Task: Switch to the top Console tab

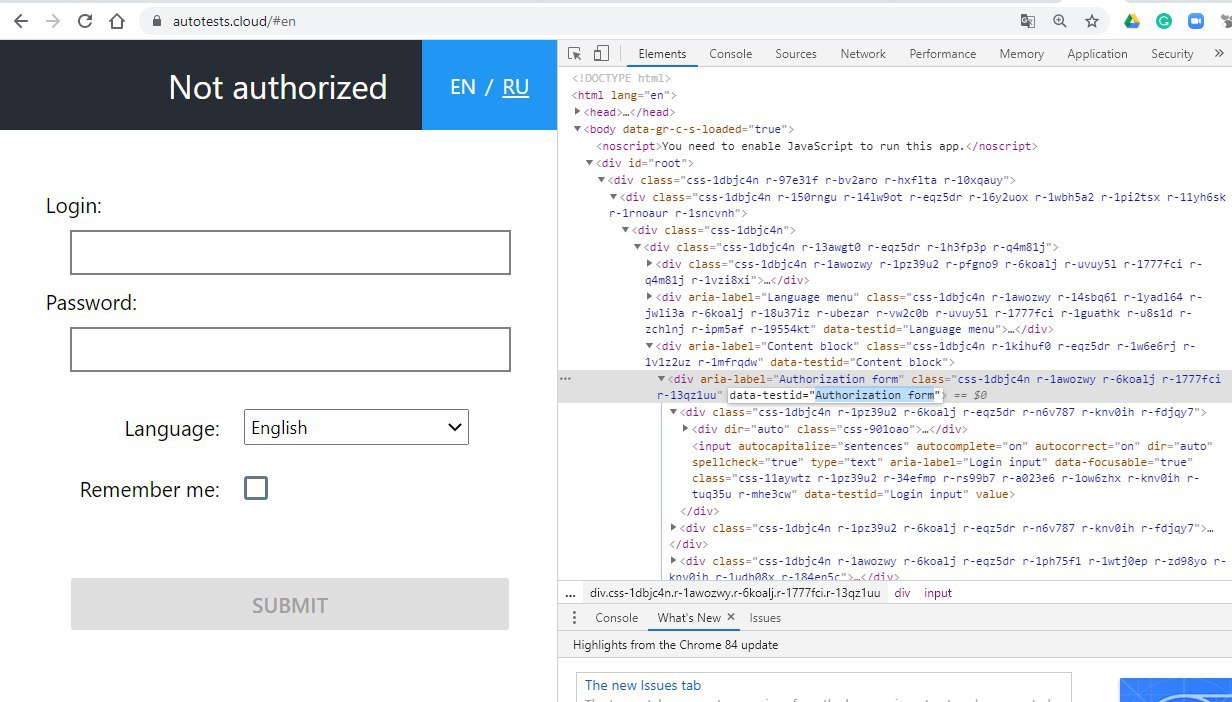Action: tap(730, 54)
